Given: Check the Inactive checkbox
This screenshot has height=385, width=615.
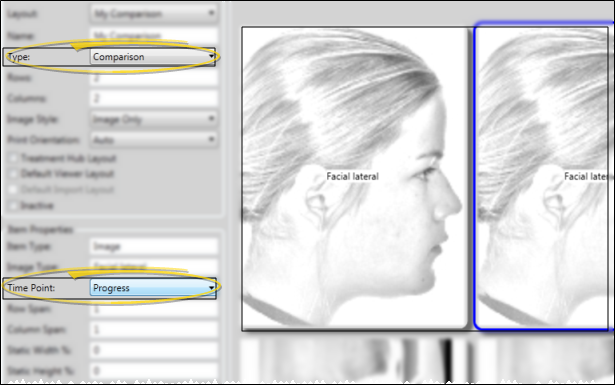Looking at the screenshot, I should pyautogui.click(x=14, y=205).
